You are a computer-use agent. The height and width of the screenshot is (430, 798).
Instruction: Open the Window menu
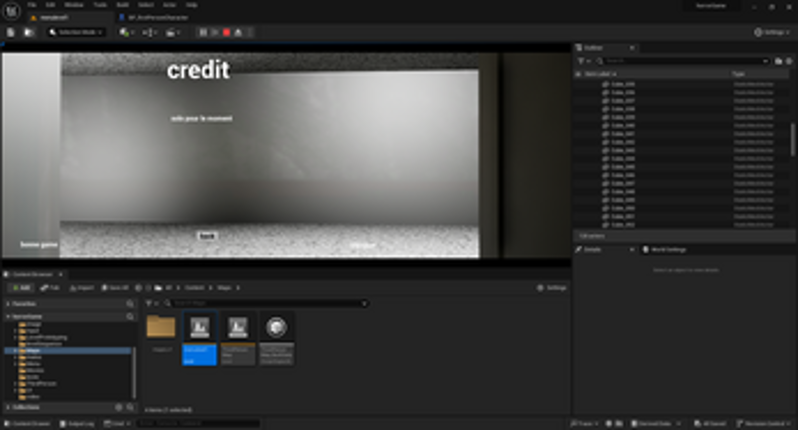pyautogui.click(x=74, y=5)
